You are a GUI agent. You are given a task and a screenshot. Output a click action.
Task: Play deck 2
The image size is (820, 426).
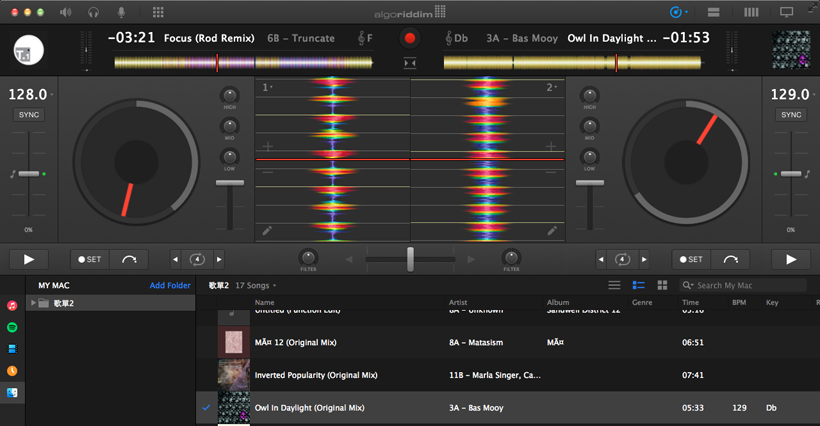(791, 259)
